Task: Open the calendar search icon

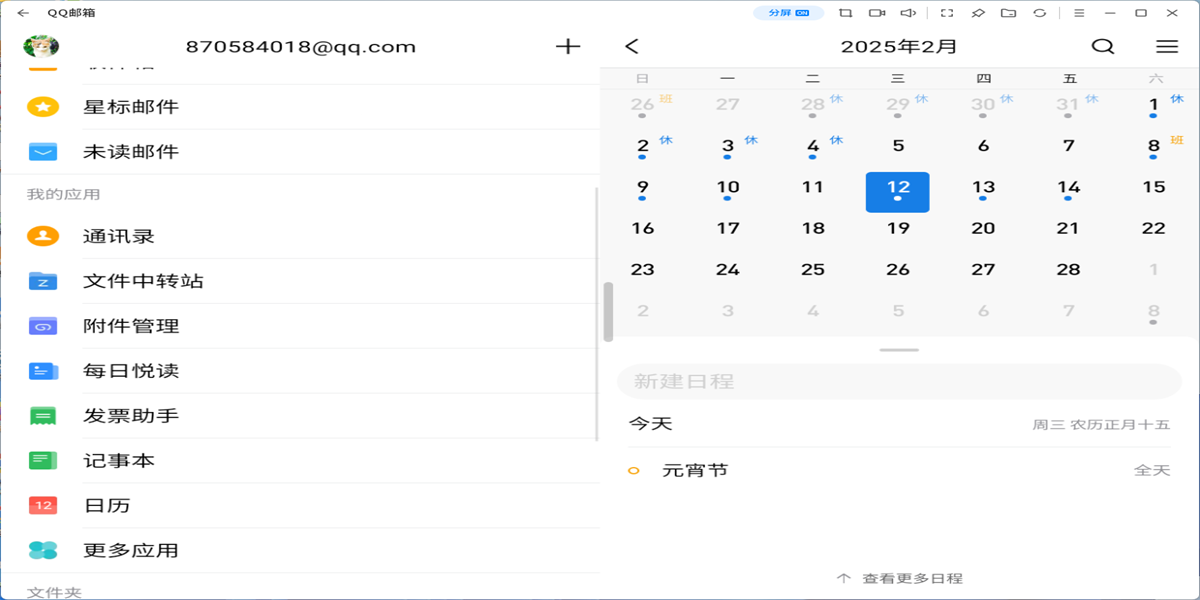Action: (x=1103, y=46)
